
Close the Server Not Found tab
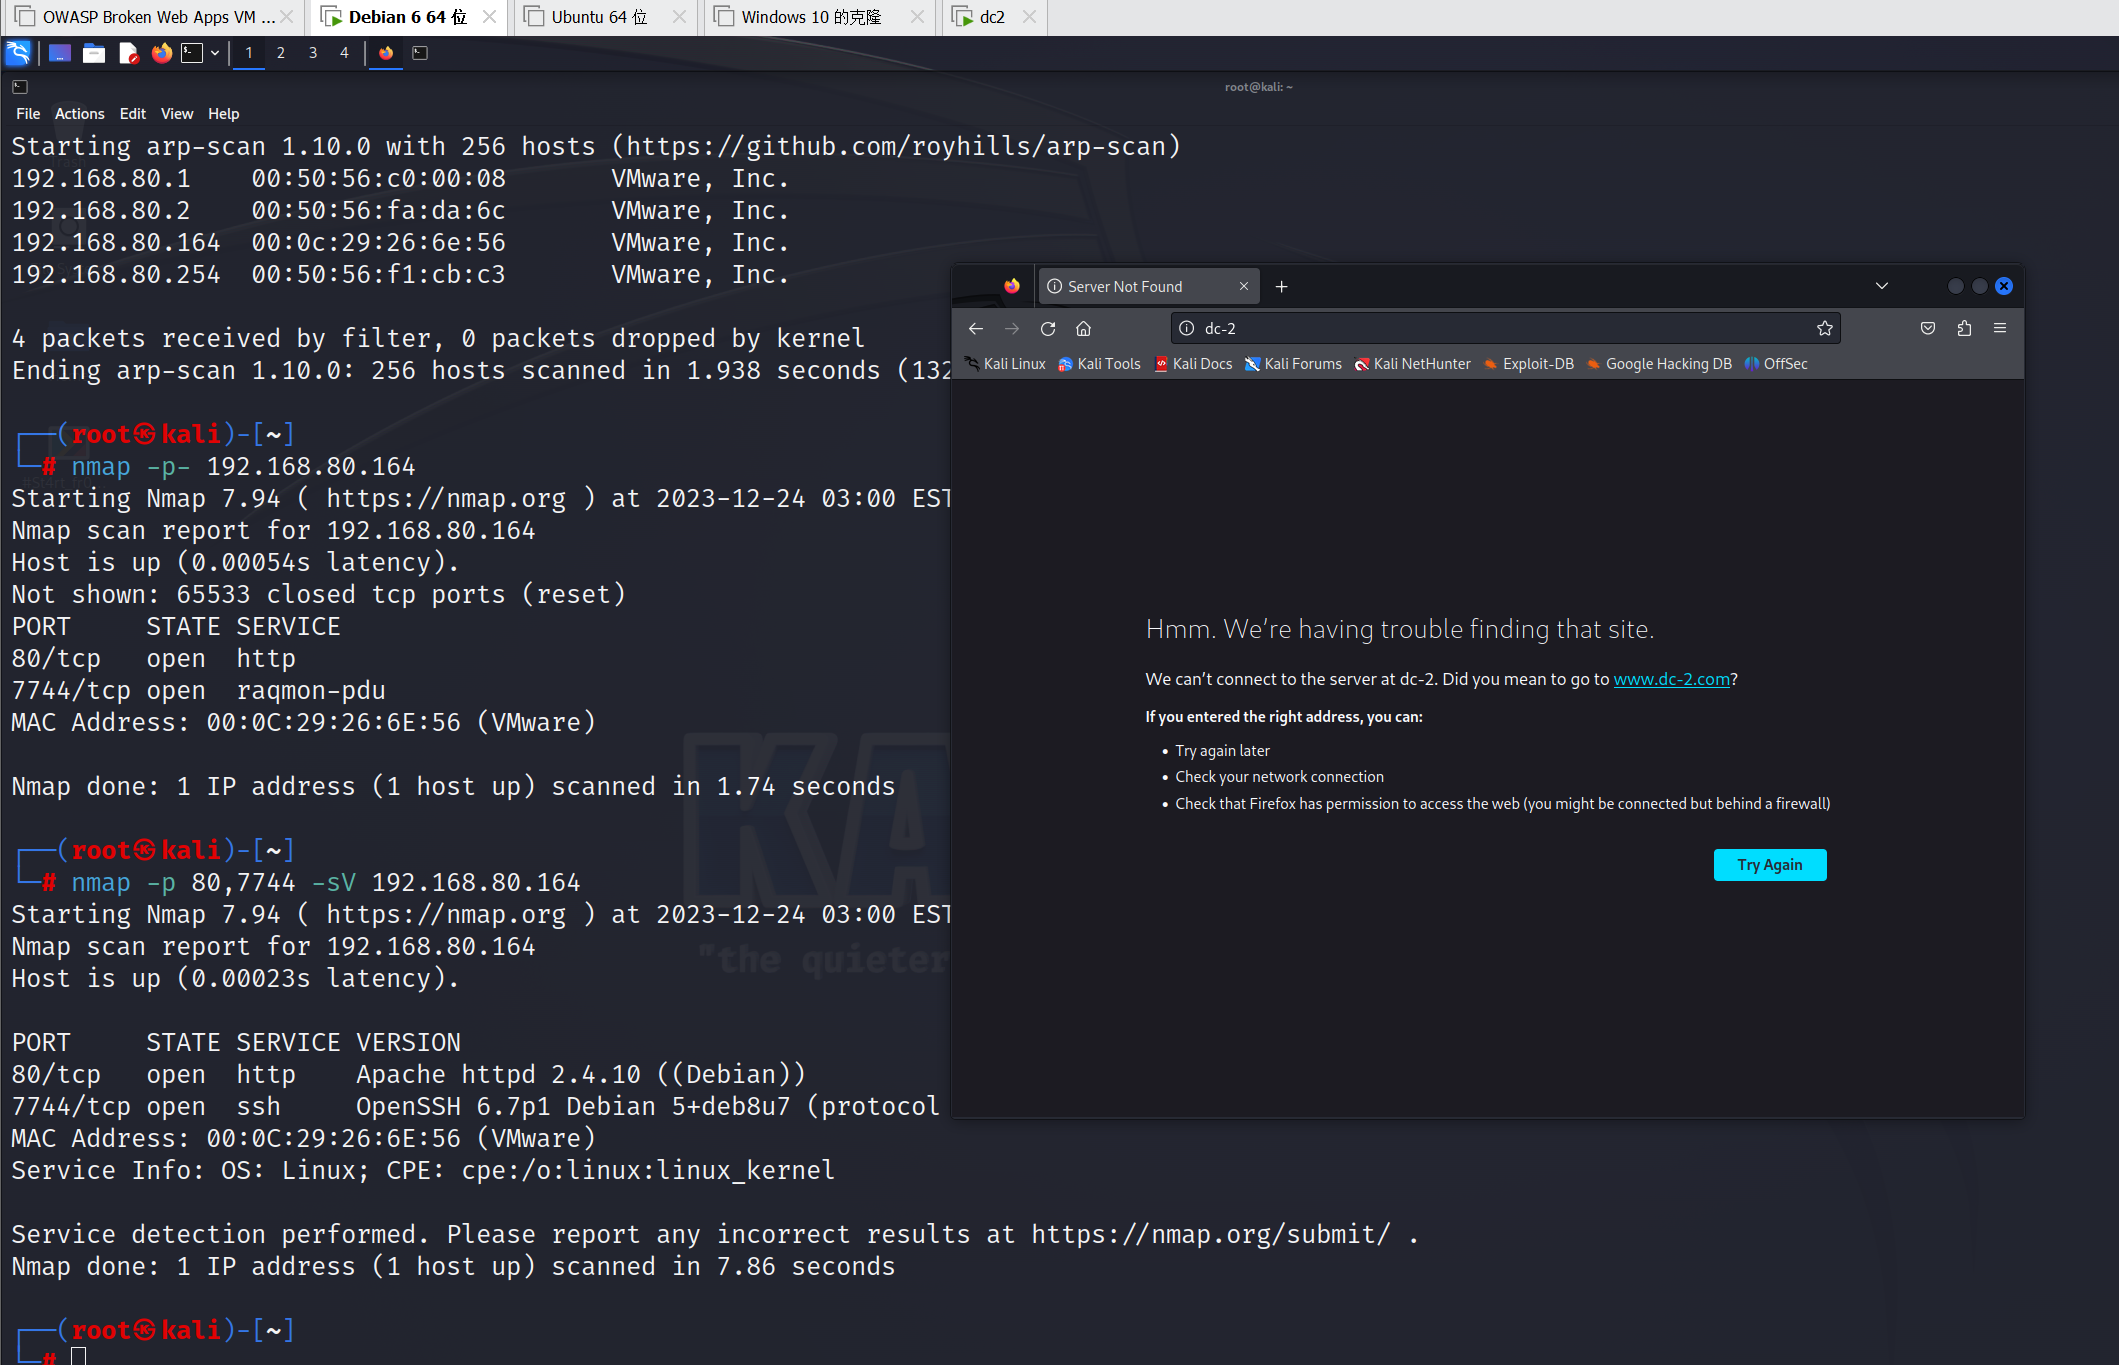pos(1244,287)
